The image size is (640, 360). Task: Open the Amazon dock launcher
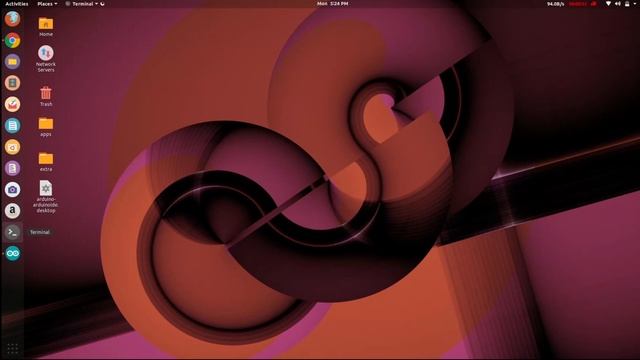13,211
